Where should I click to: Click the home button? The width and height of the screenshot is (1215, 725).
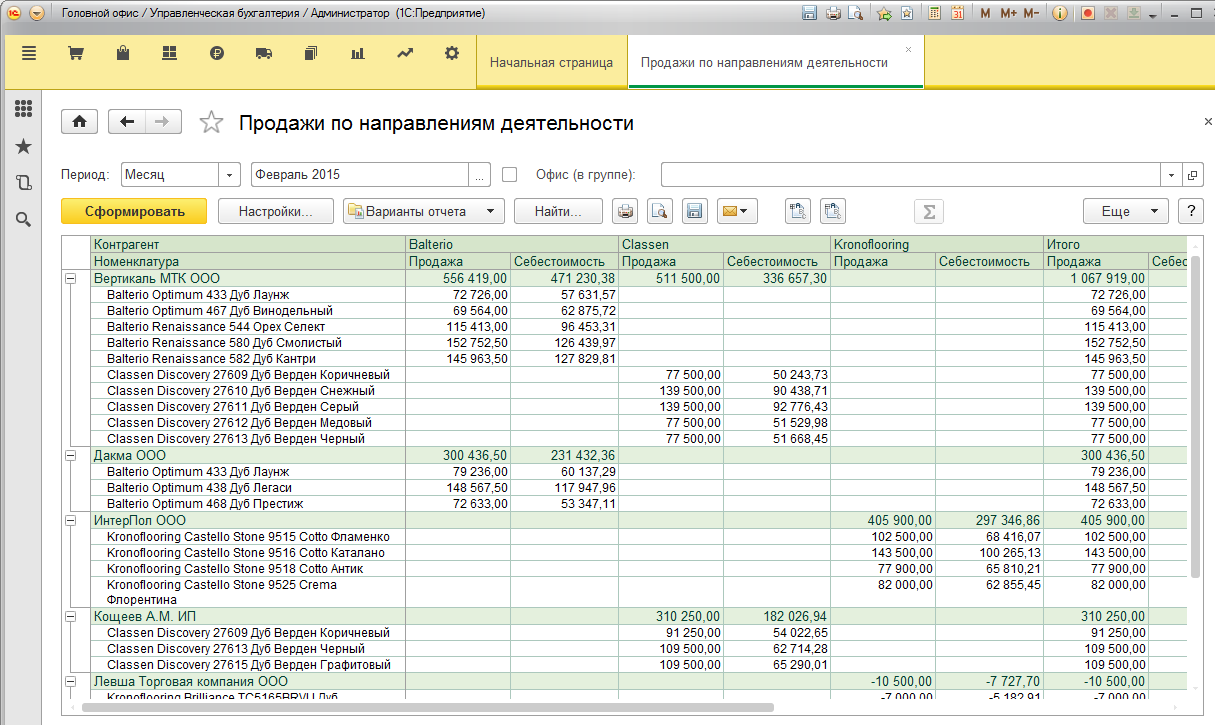(x=80, y=122)
